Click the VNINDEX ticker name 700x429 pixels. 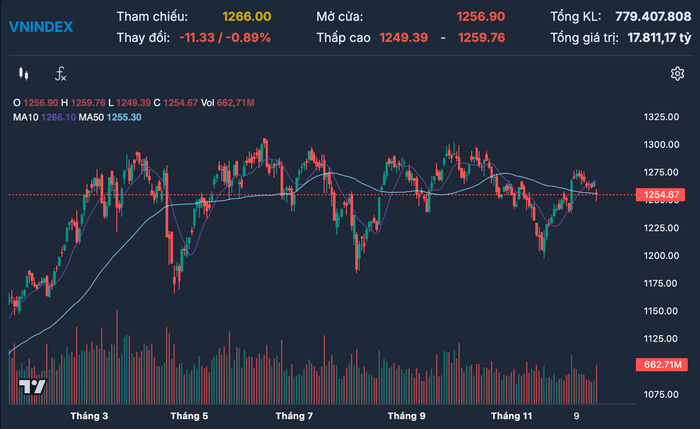click(x=41, y=27)
